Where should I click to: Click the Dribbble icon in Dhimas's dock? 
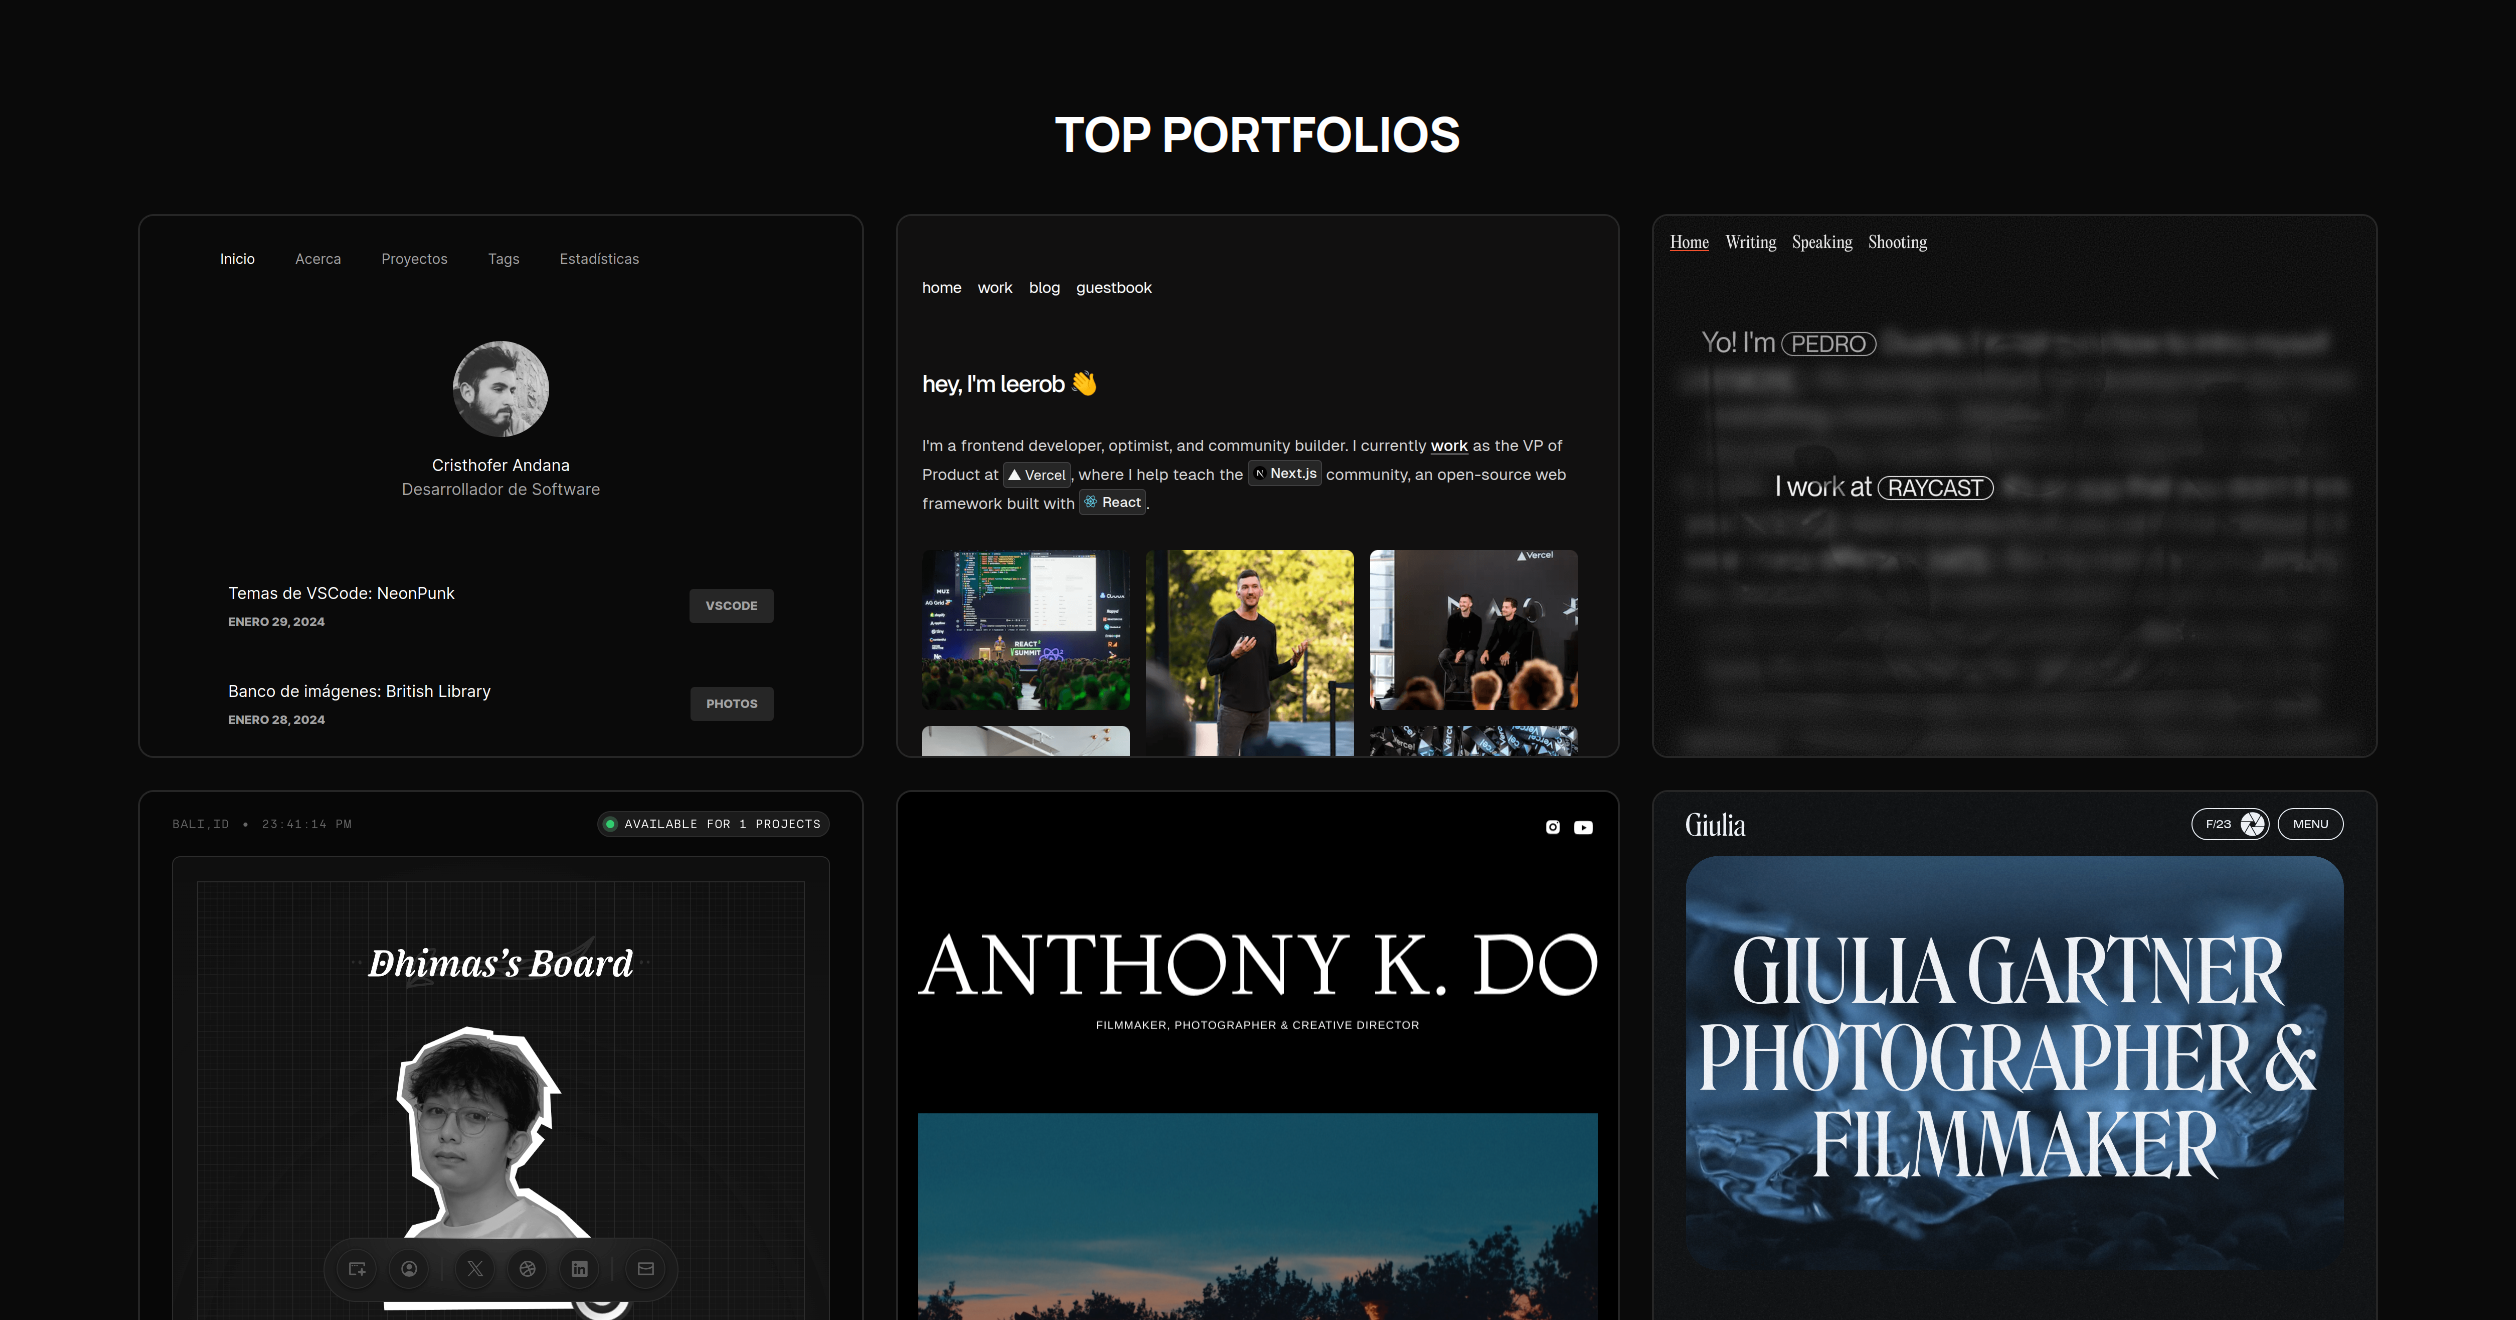click(x=527, y=1269)
